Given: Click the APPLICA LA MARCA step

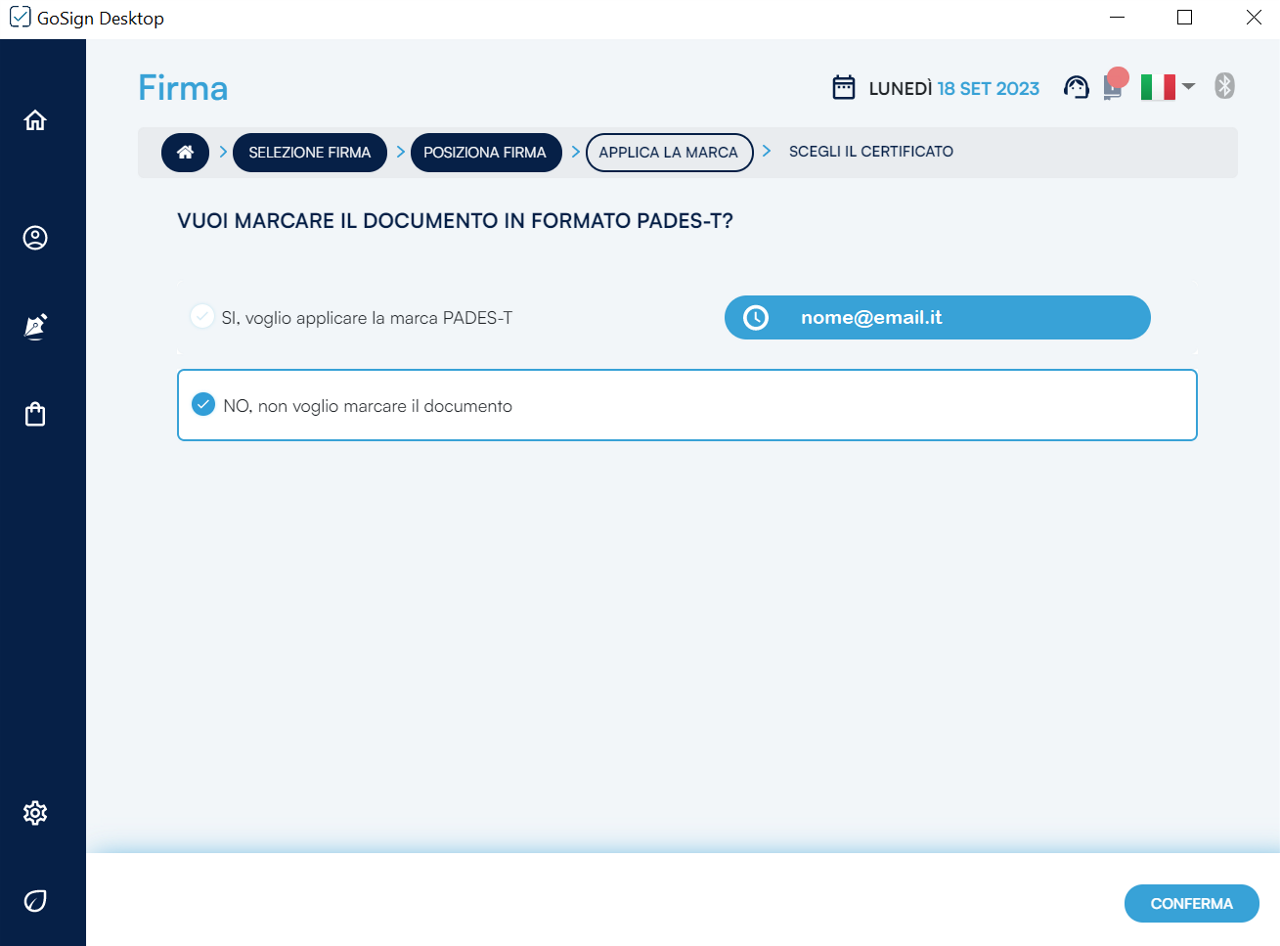Looking at the screenshot, I should [668, 152].
